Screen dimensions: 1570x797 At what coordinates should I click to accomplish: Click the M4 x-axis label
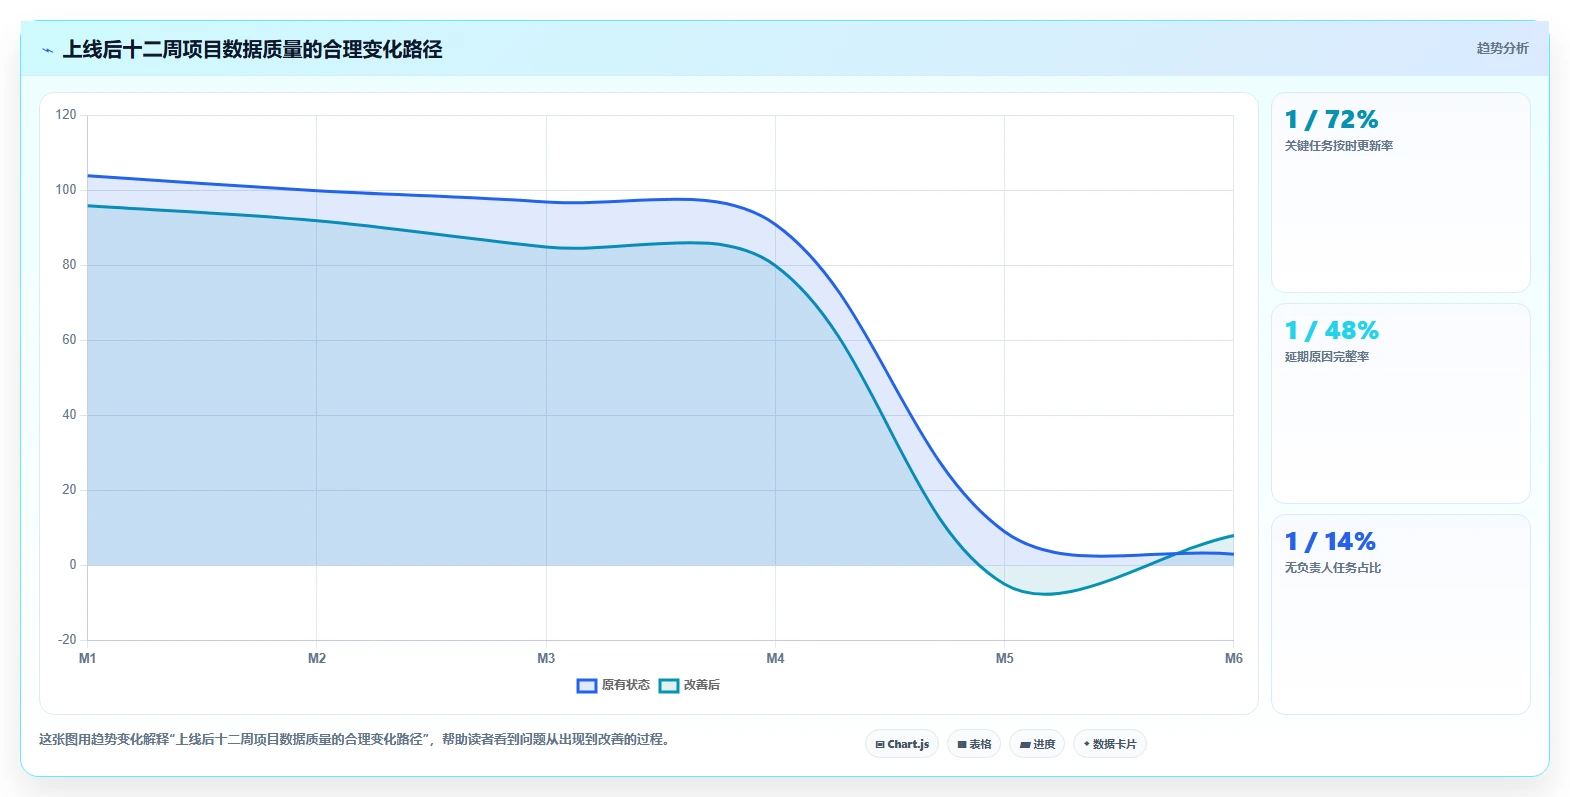(x=775, y=658)
